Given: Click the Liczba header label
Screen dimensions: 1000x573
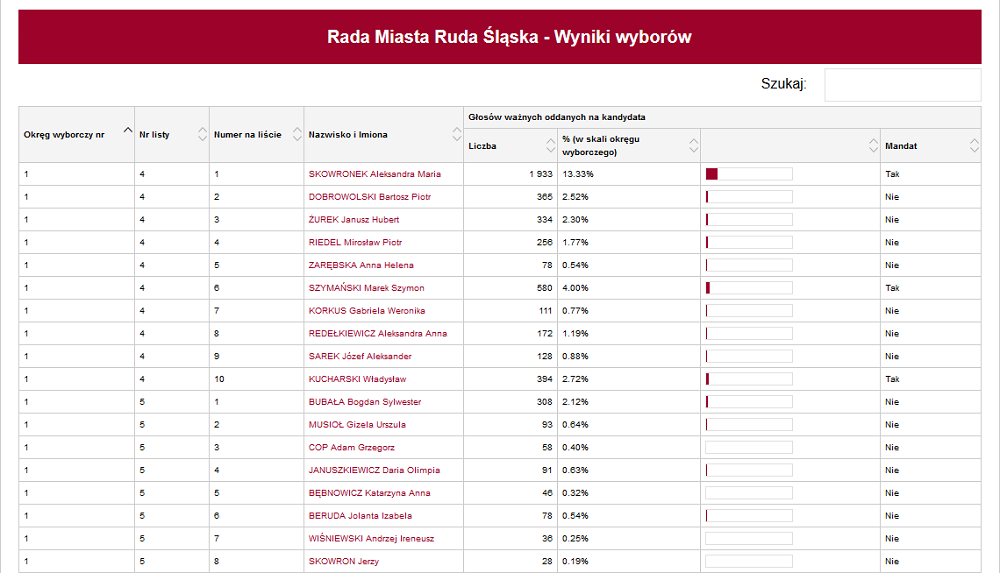Looking at the screenshot, I should (x=482, y=146).
